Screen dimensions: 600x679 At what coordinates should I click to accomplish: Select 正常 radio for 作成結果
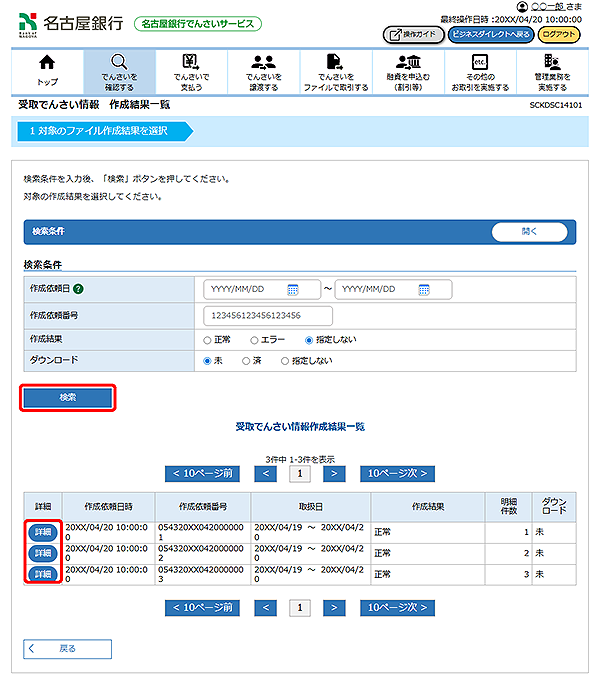click(208, 340)
